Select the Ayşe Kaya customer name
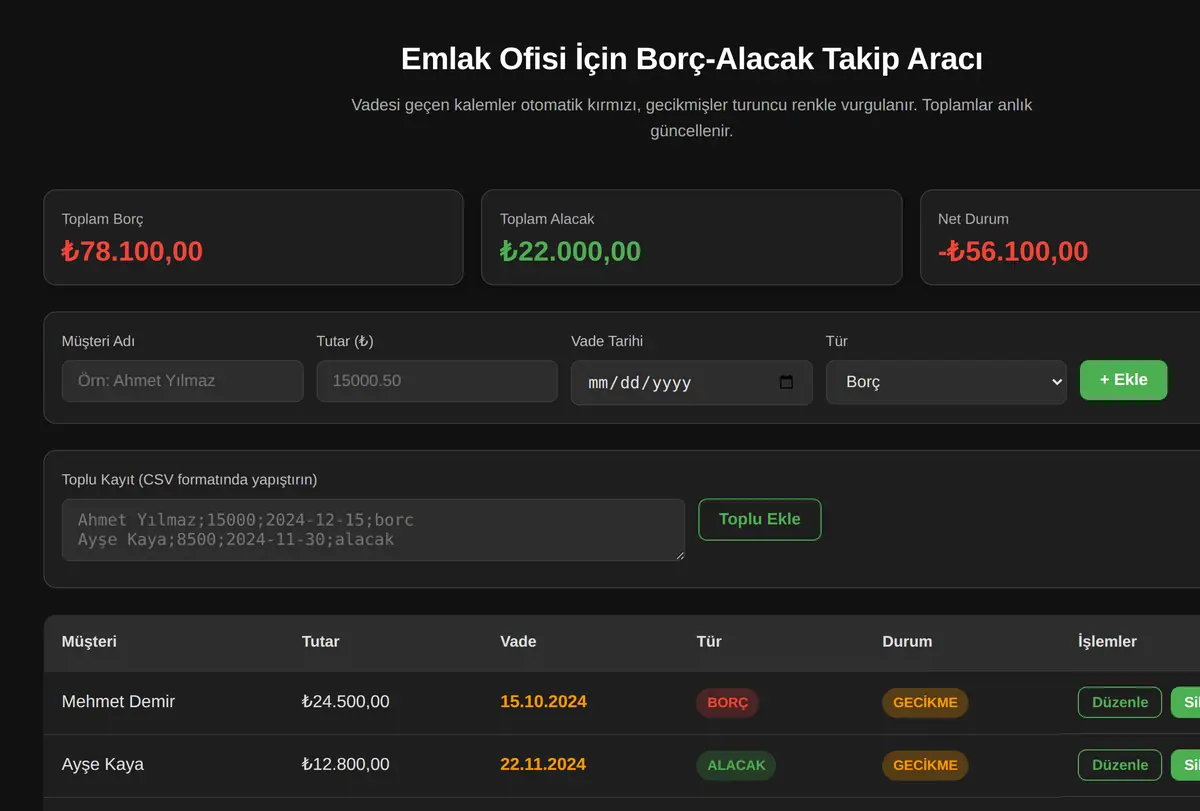 click(x=103, y=765)
